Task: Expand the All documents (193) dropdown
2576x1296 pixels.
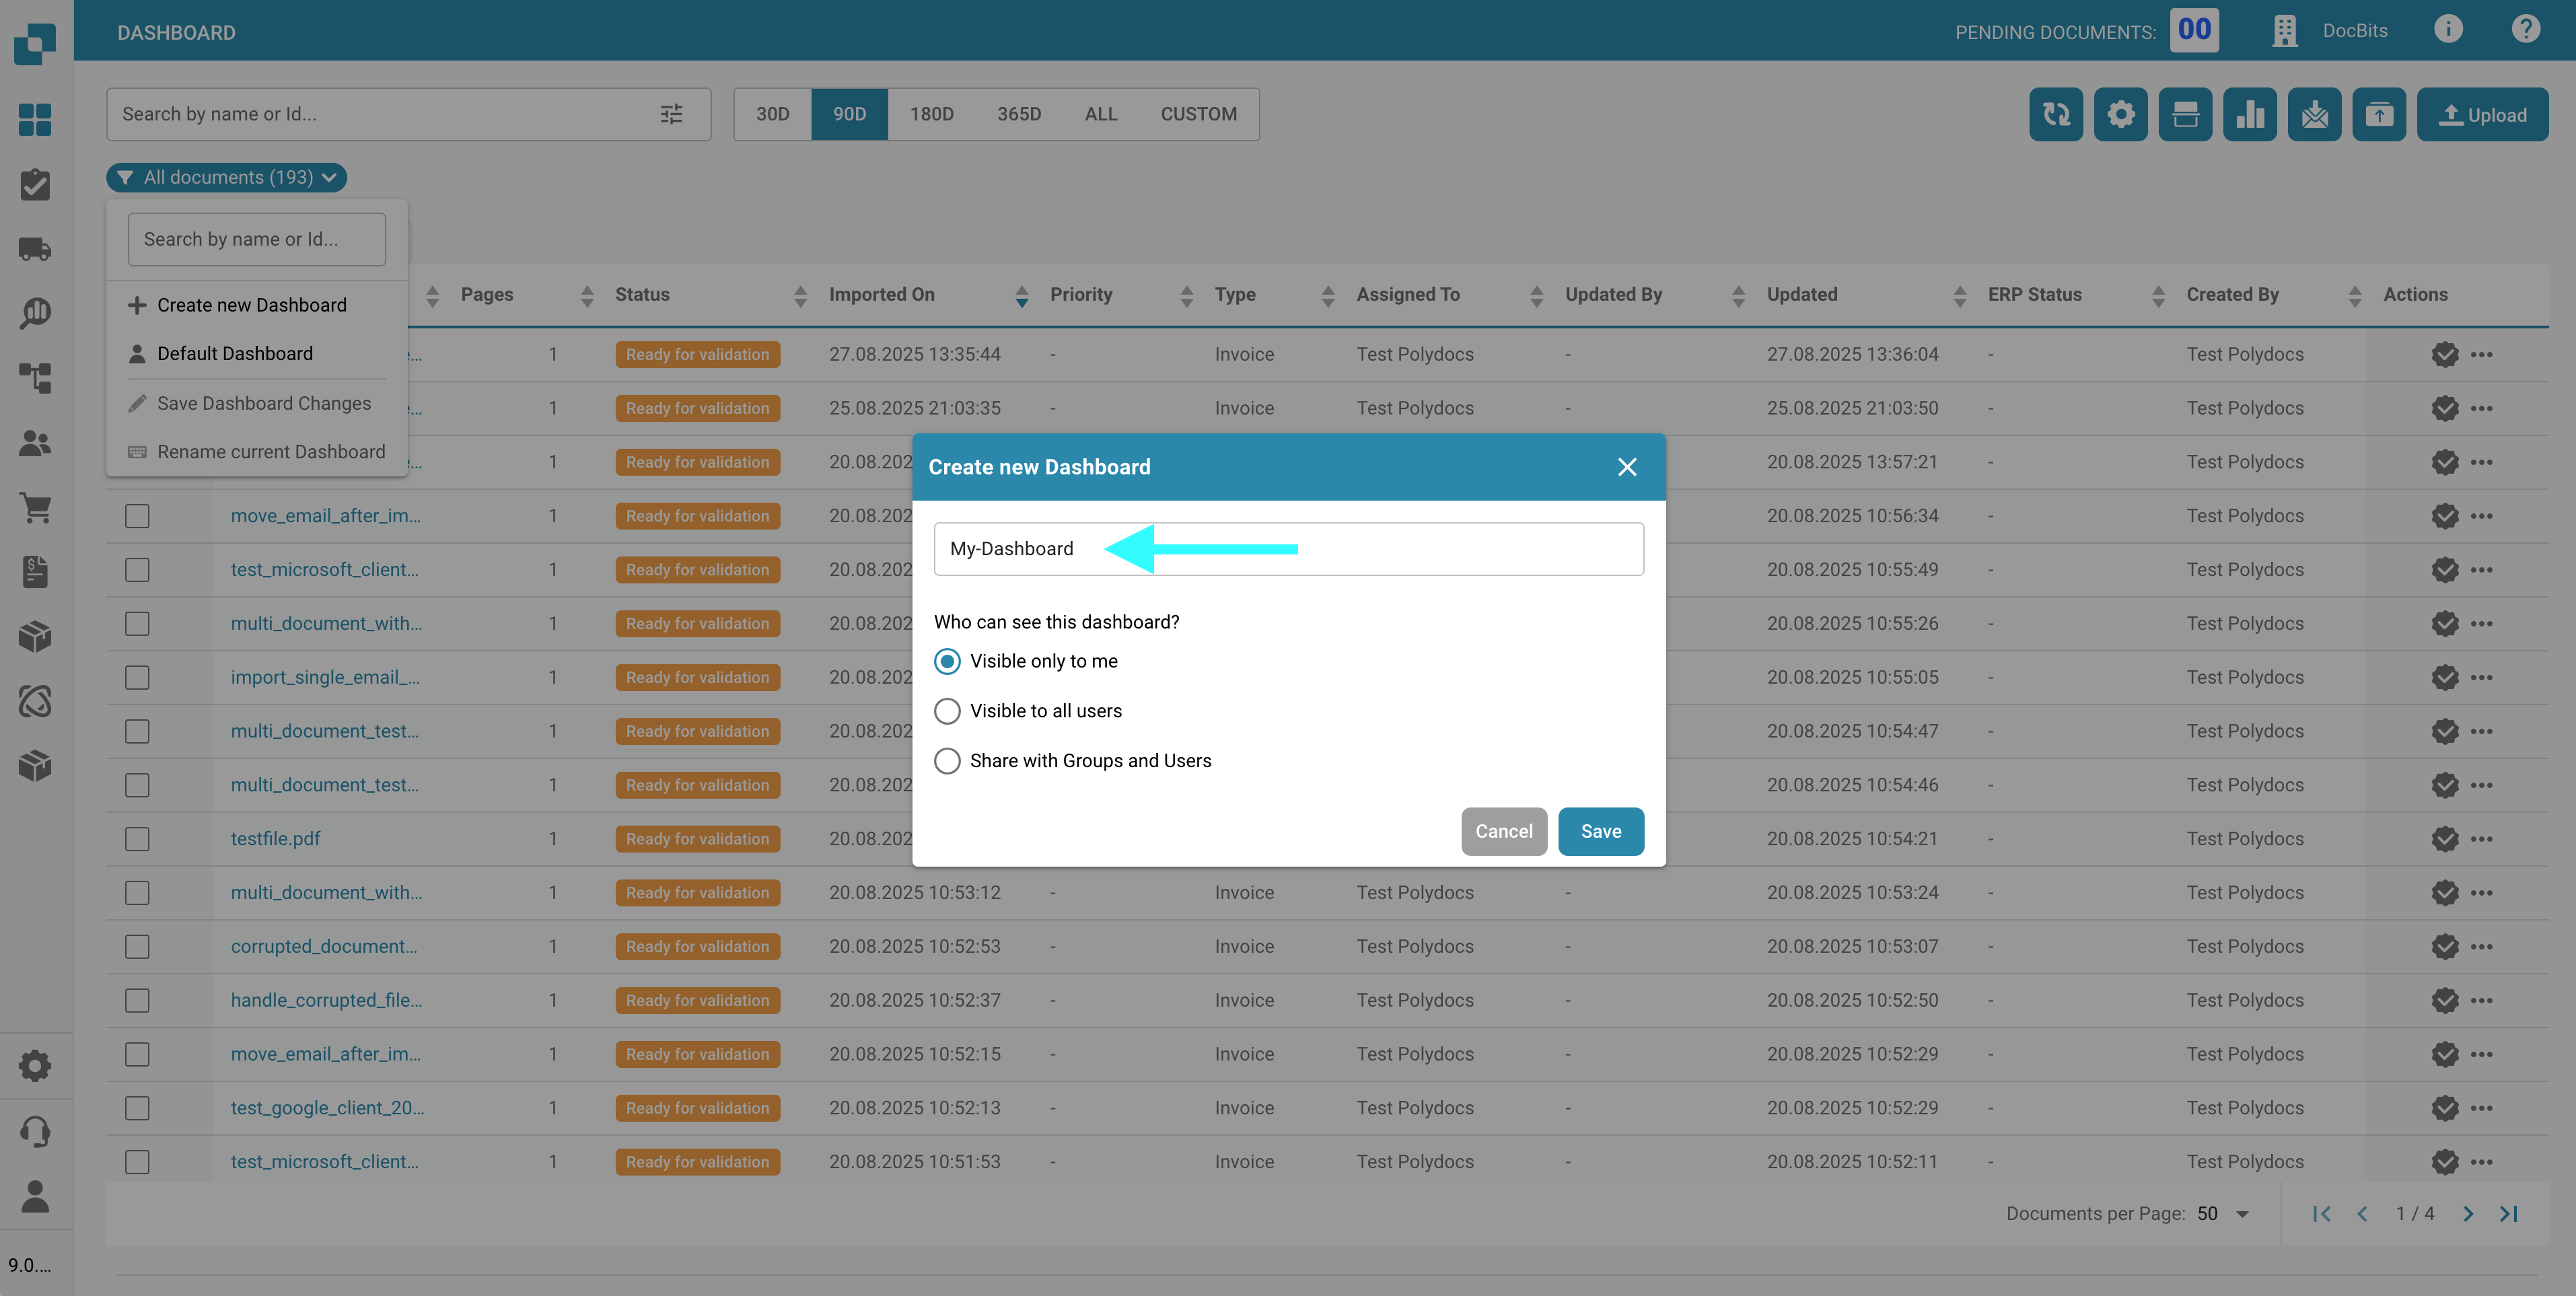Action: (x=227, y=177)
